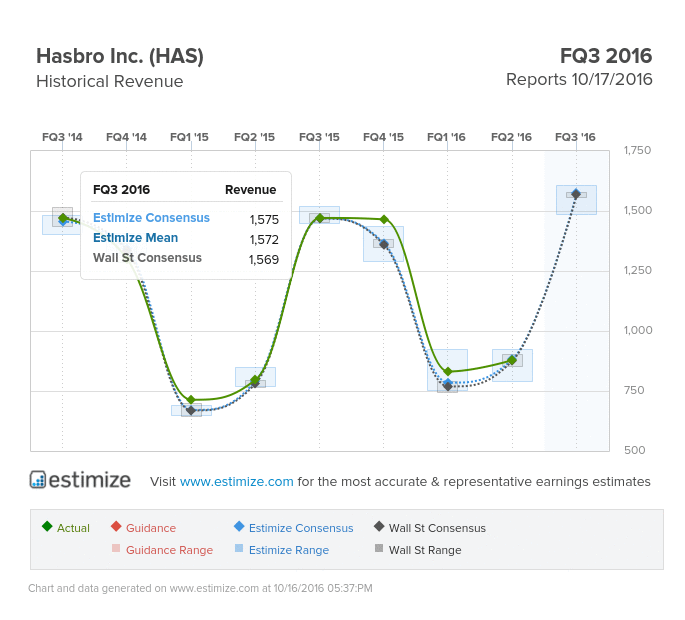Screen dimensions: 685x620
Task: Select the FQ2 '16 quarter label
Action: 511,137
